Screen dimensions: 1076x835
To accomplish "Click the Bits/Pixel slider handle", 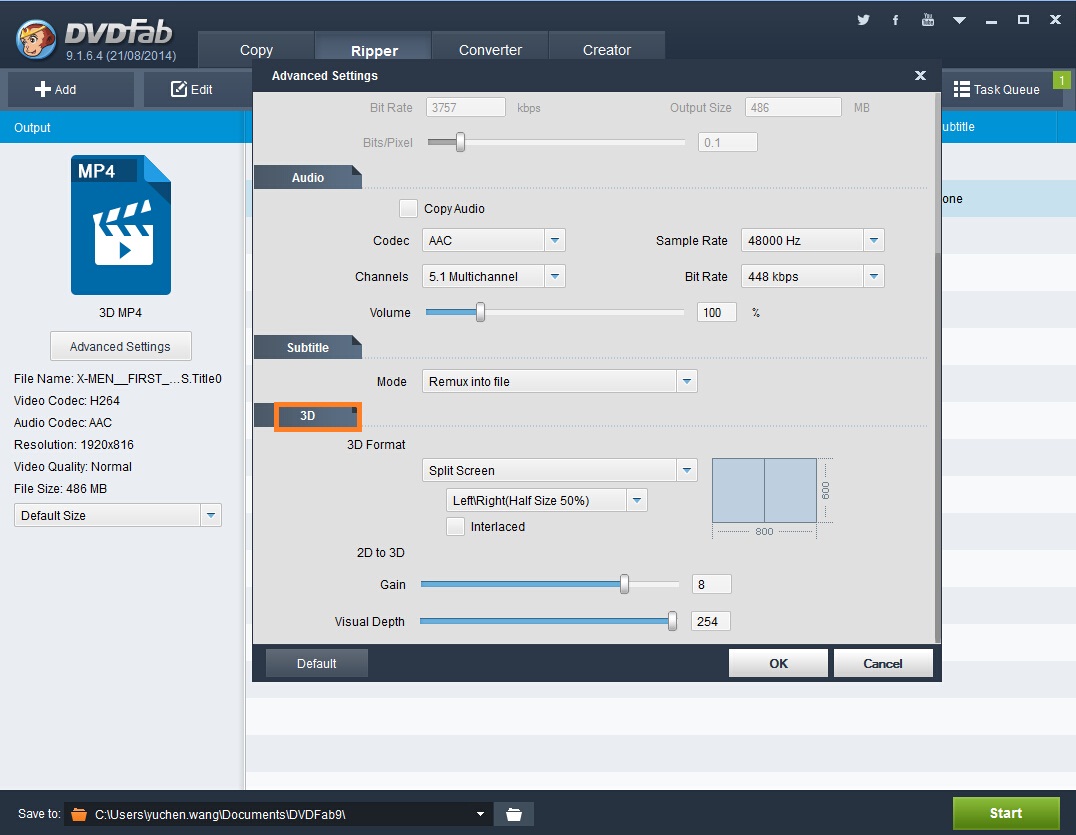I will point(460,142).
